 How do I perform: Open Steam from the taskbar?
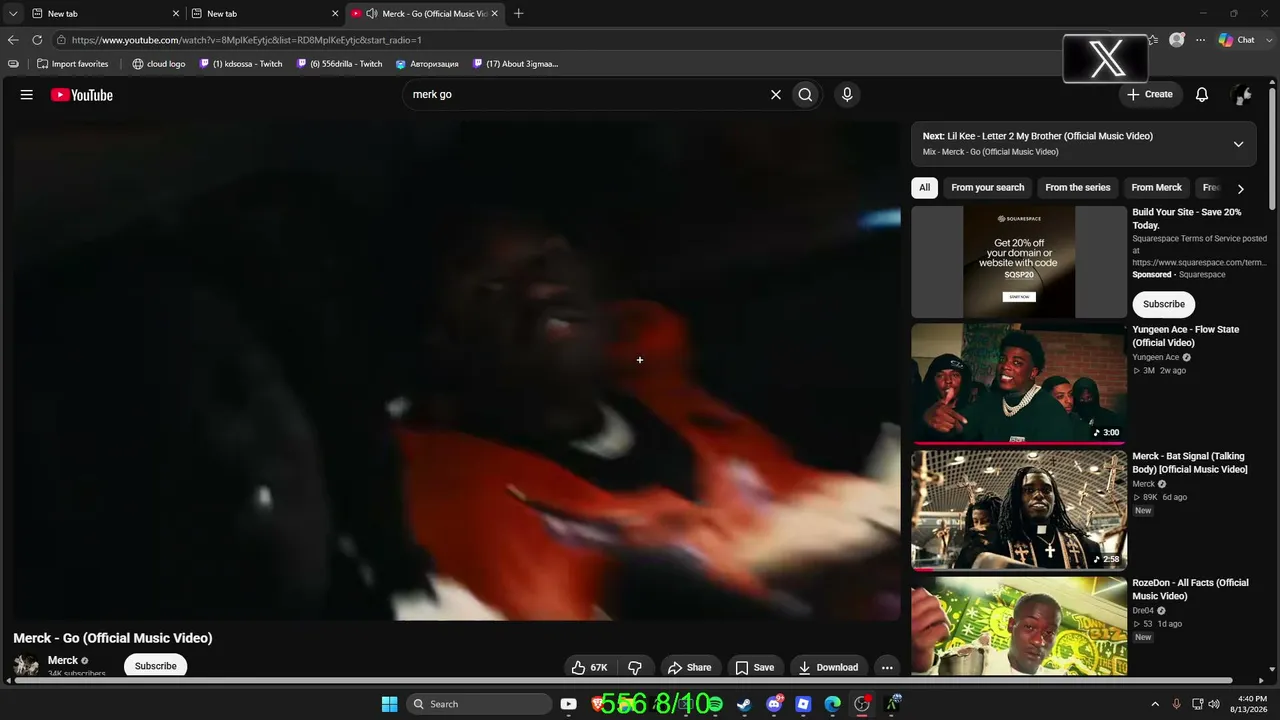click(744, 704)
